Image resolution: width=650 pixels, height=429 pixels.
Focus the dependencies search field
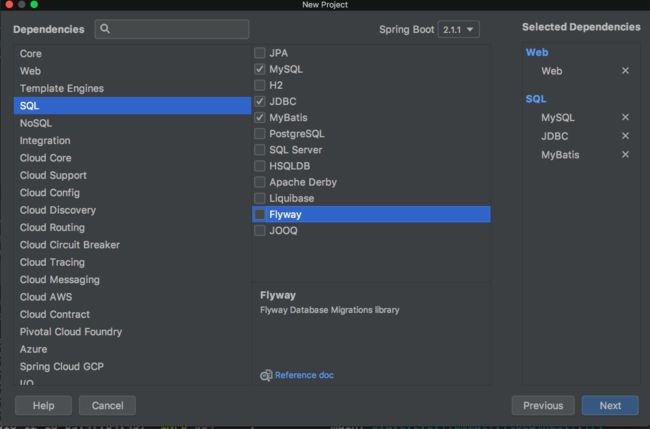[172, 29]
